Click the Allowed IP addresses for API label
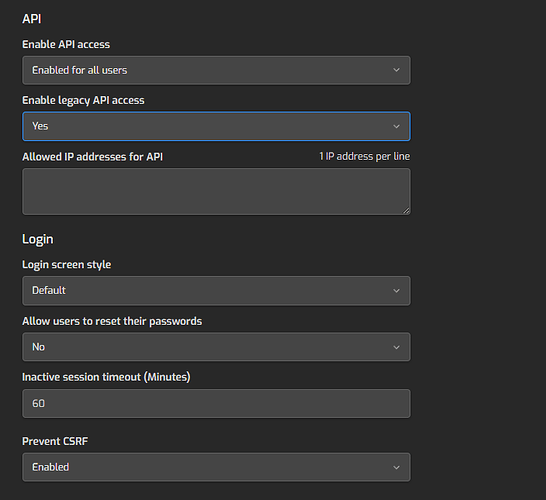This screenshot has width=546, height=500. click(x=93, y=157)
